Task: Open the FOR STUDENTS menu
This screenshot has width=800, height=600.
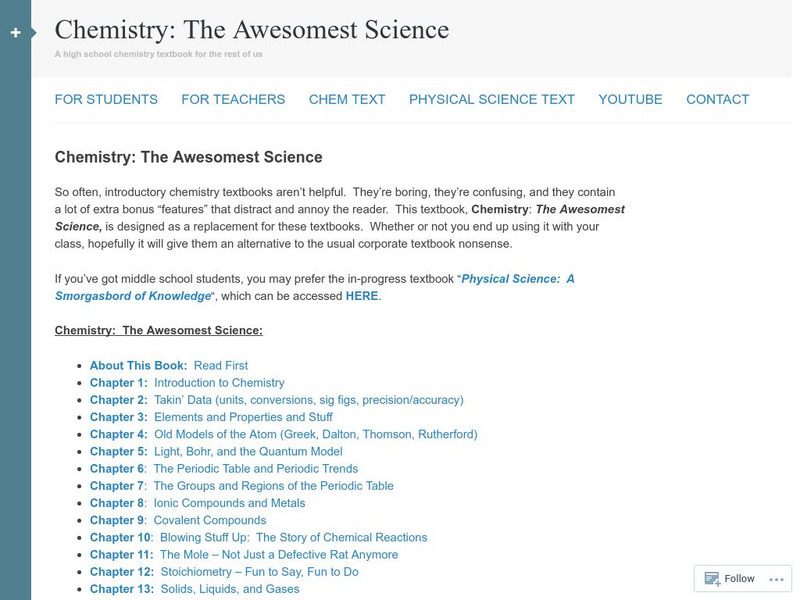Action: click(x=107, y=99)
